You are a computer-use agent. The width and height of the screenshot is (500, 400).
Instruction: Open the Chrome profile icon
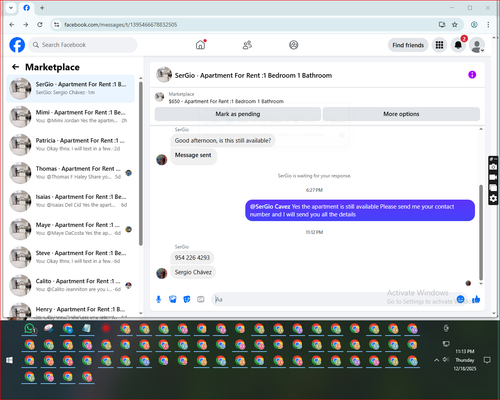[474, 25]
